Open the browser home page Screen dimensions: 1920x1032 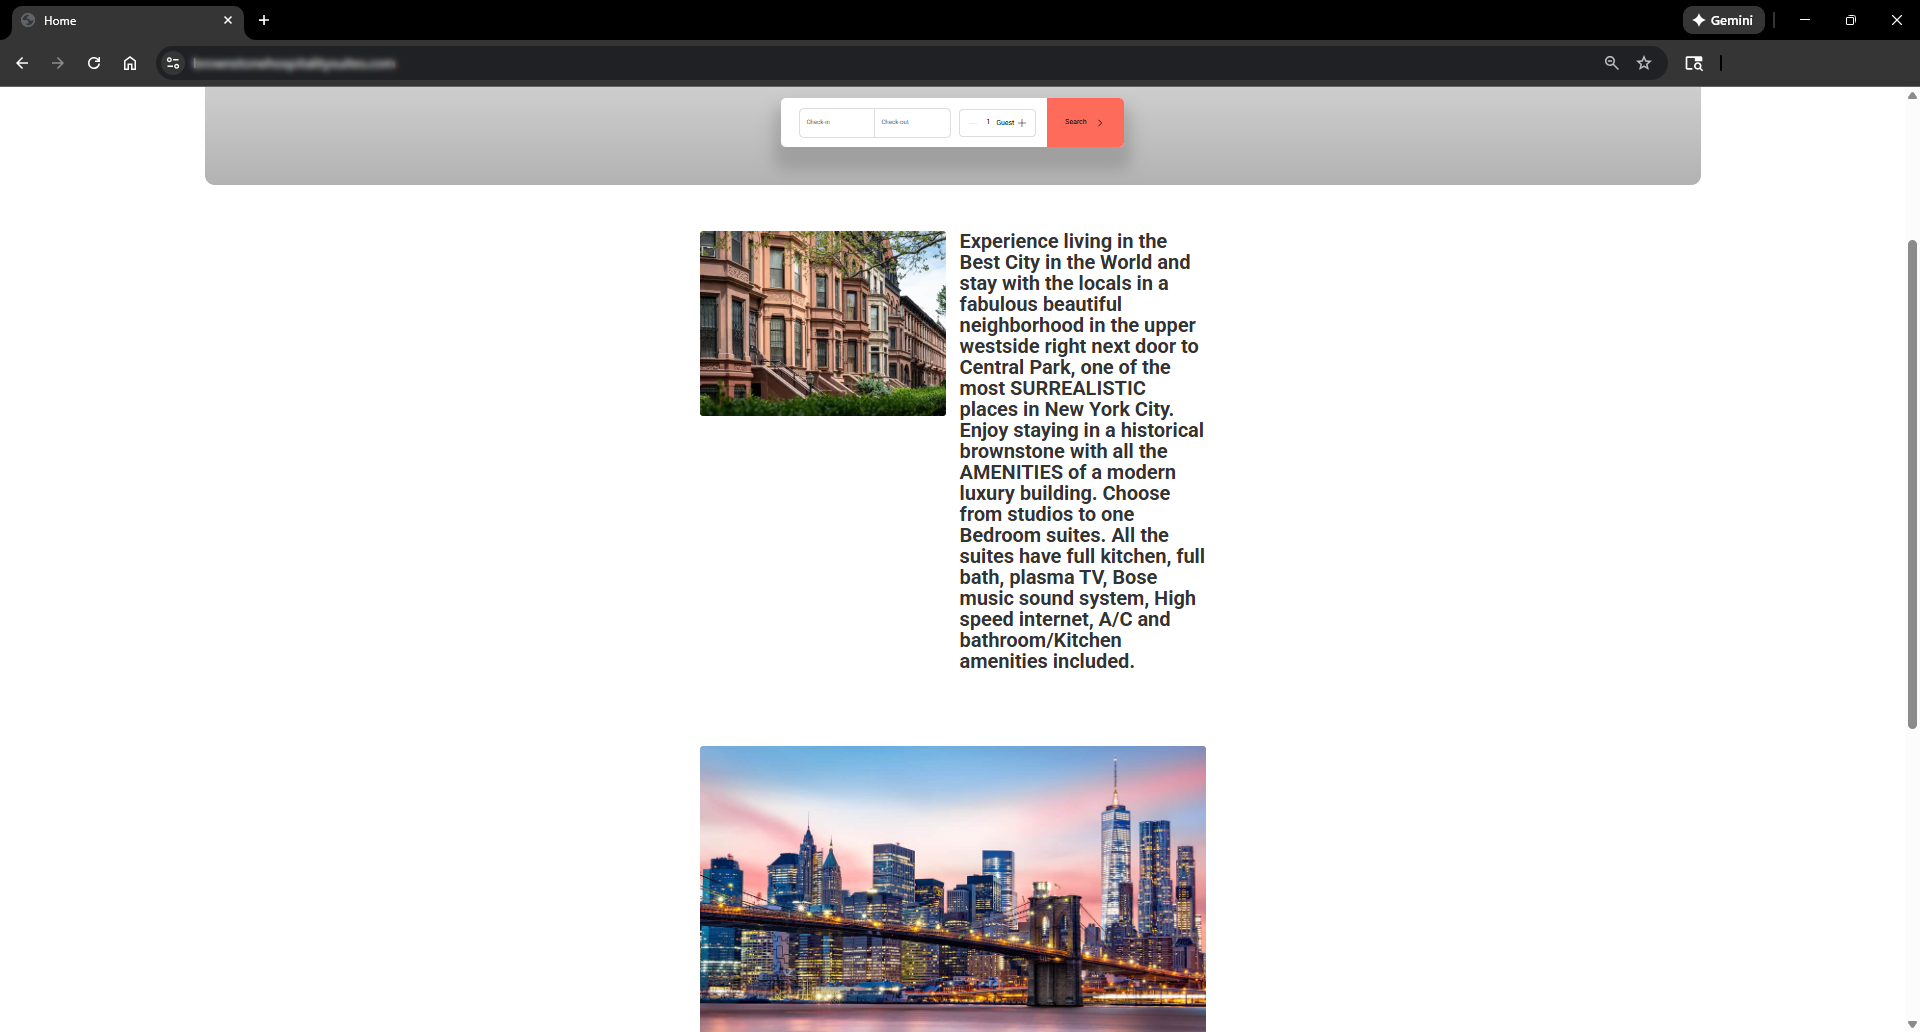point(130,63)
